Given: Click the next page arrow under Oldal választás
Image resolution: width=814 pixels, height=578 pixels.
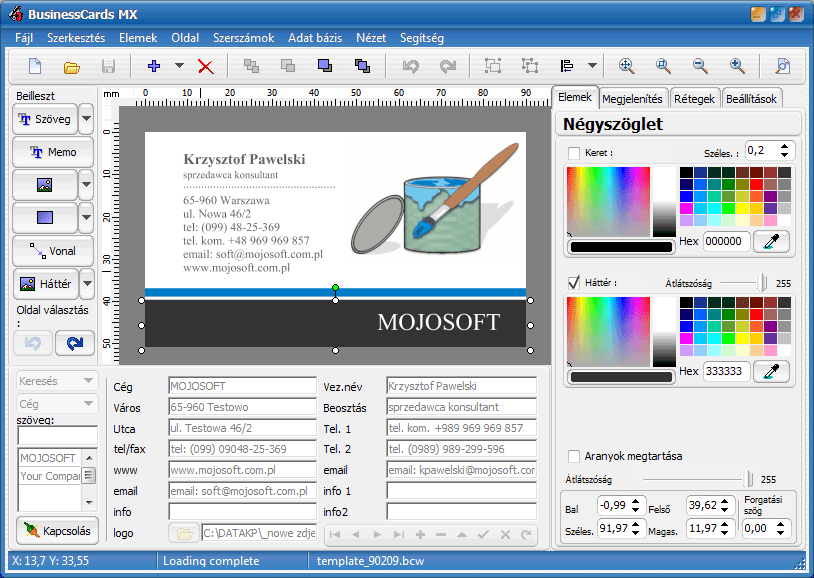Looking at the screenshot, I should tap(75, 343).
